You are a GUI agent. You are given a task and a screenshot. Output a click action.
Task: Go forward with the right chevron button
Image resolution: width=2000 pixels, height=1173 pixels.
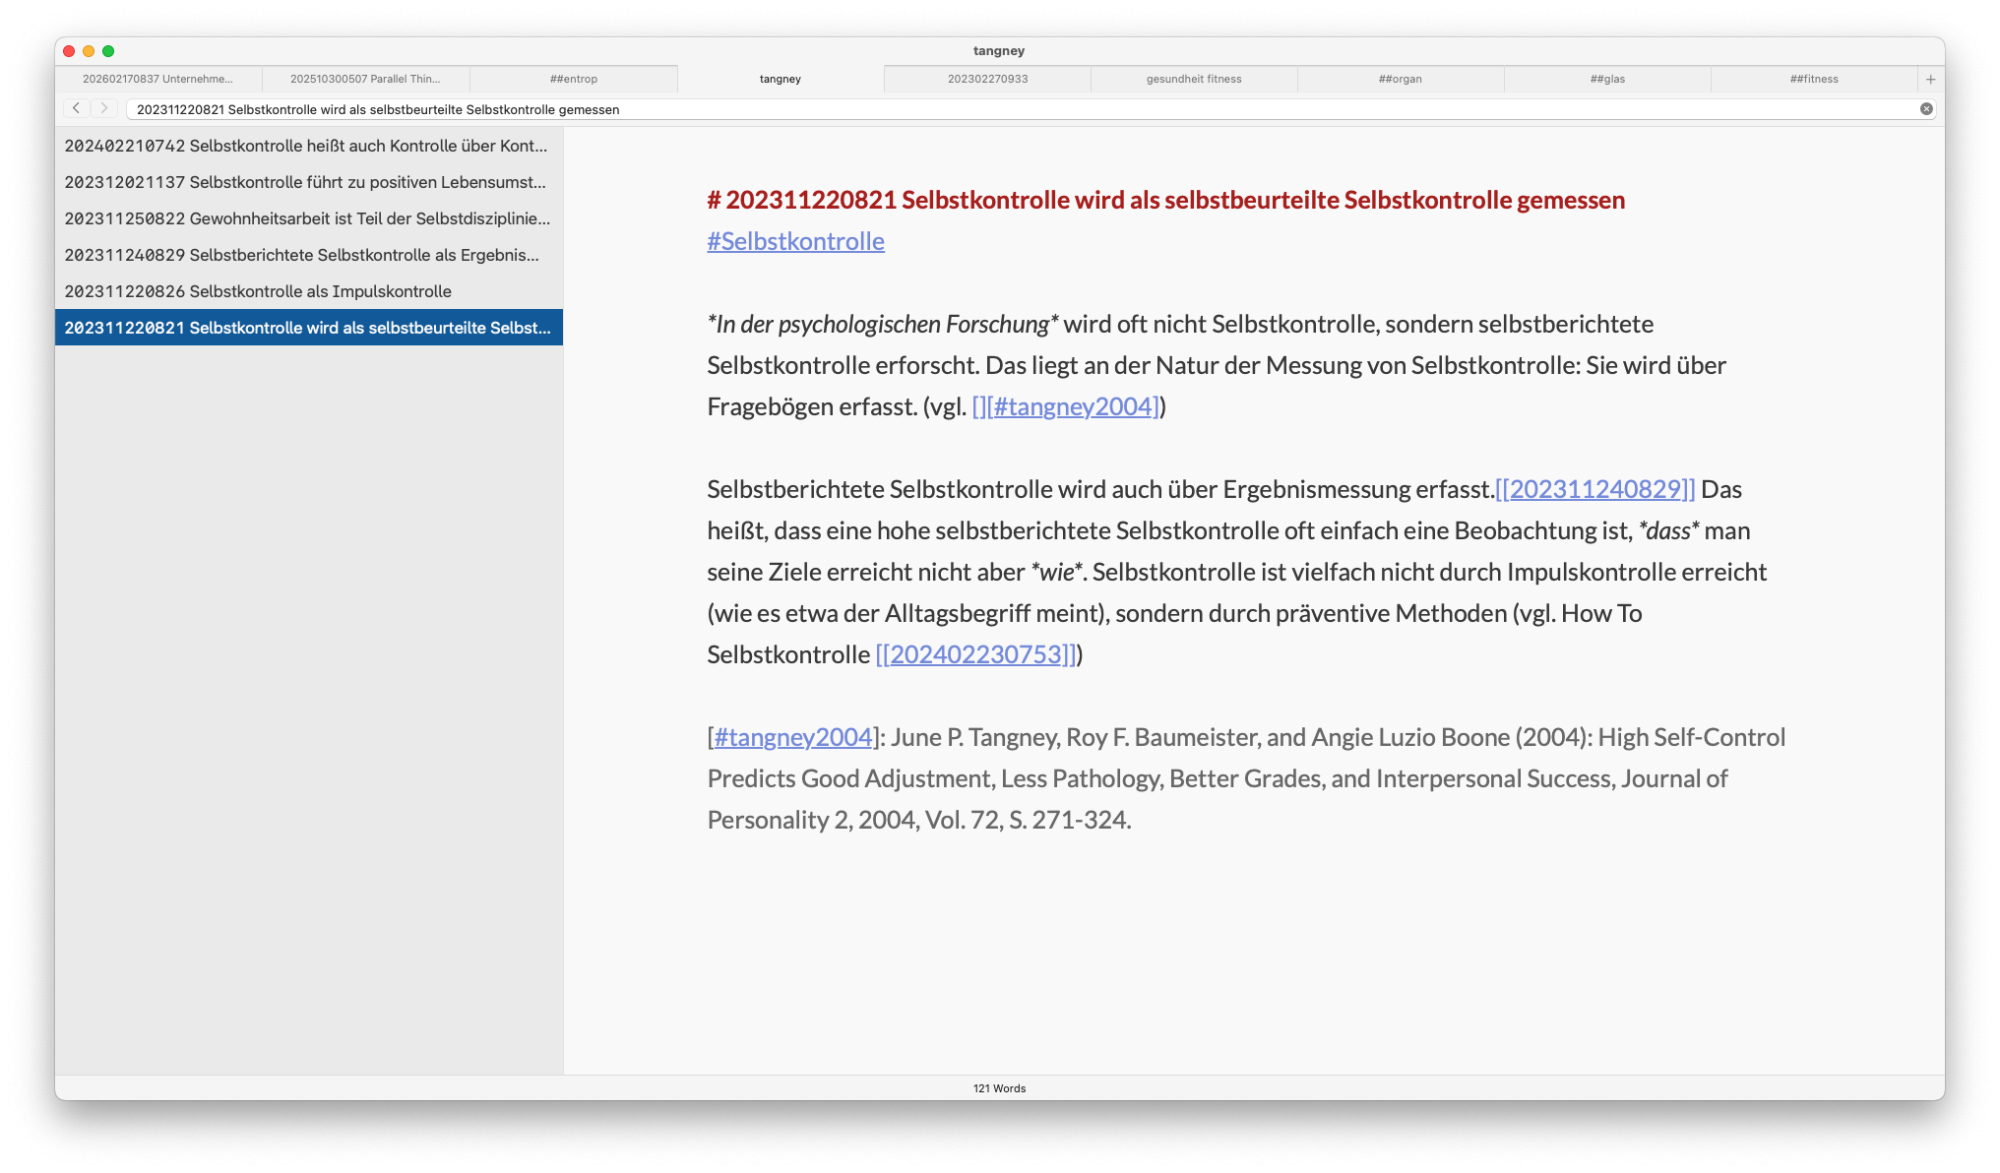click(x=104, y=108)
